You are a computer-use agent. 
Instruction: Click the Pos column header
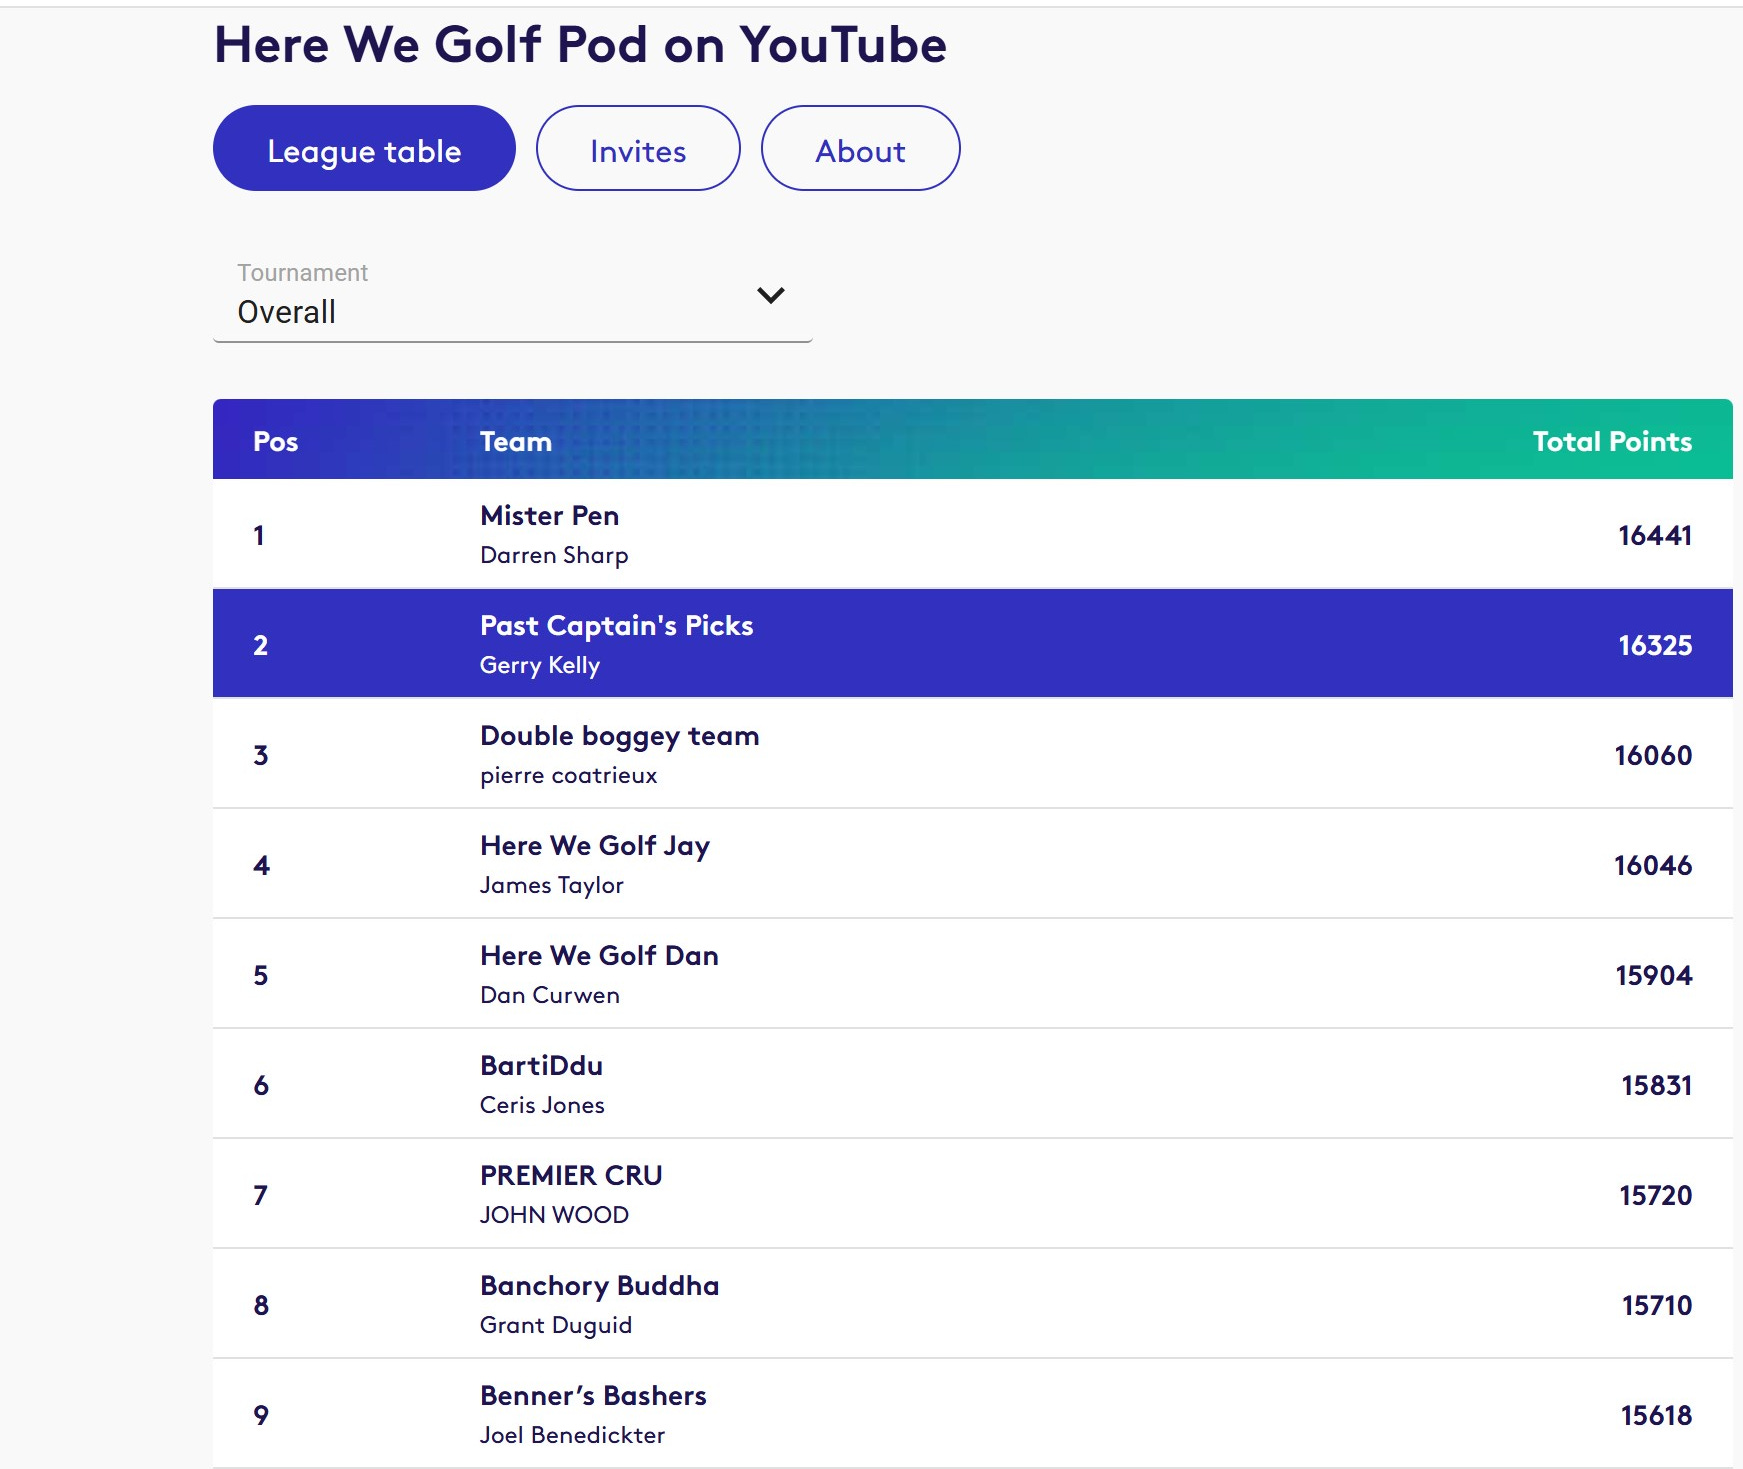pyautogui.click(x=275, y=441)
